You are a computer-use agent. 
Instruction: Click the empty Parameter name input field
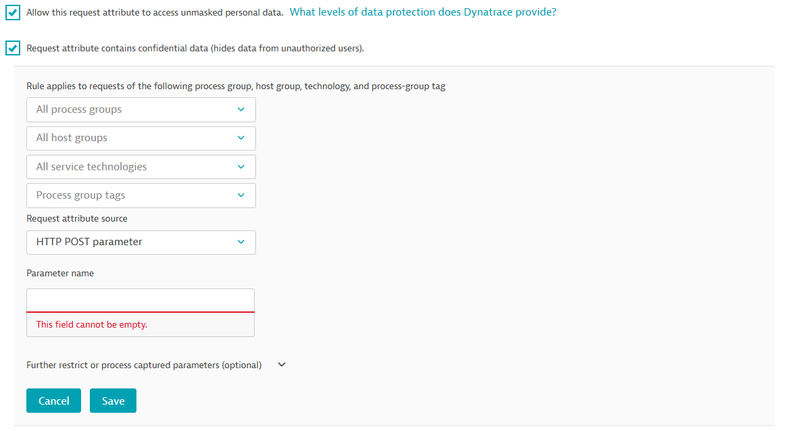[x=140, y=300]
